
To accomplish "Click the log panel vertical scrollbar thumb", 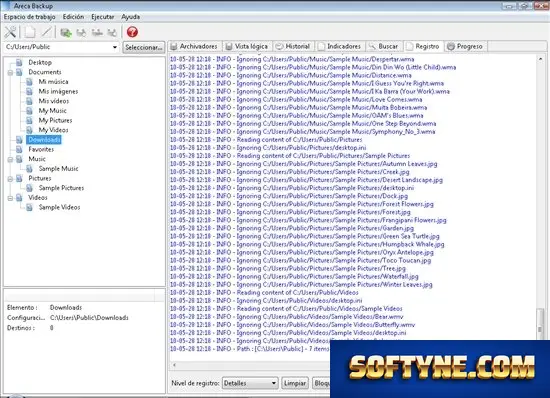I will (x=540, y=324).
